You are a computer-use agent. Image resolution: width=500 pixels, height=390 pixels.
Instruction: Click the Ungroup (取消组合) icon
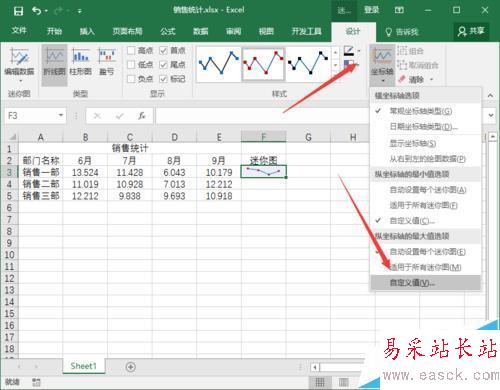click(402, 65)
